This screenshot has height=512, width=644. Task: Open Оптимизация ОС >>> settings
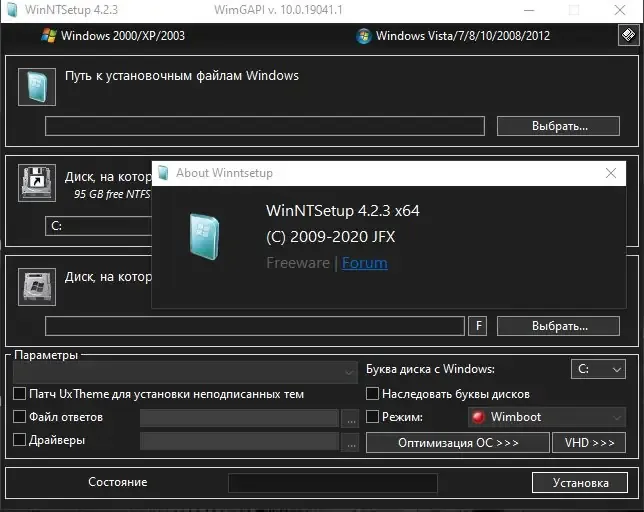pyautogui.click(x=458, y=443)
